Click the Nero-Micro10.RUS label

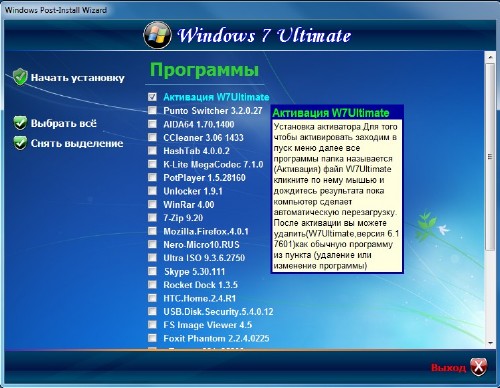201,245
